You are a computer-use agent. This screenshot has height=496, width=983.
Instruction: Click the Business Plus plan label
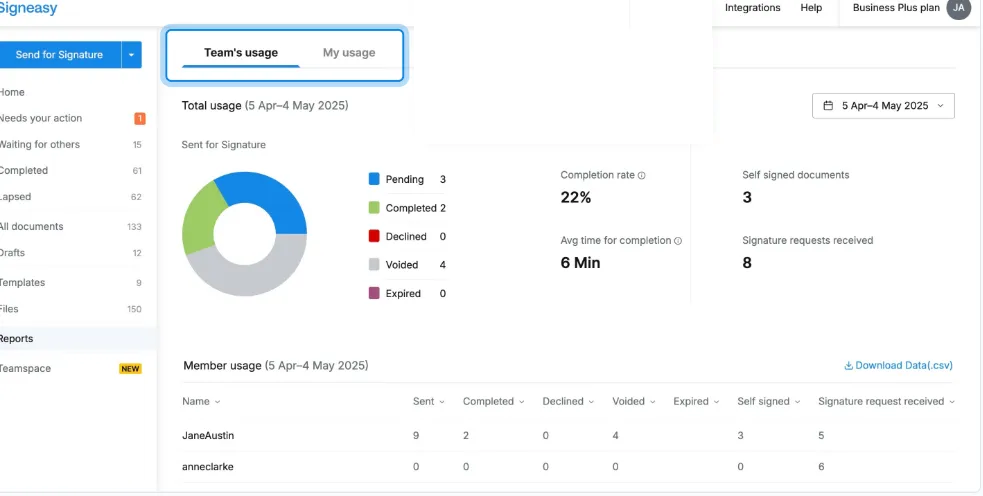click(896, 8)
